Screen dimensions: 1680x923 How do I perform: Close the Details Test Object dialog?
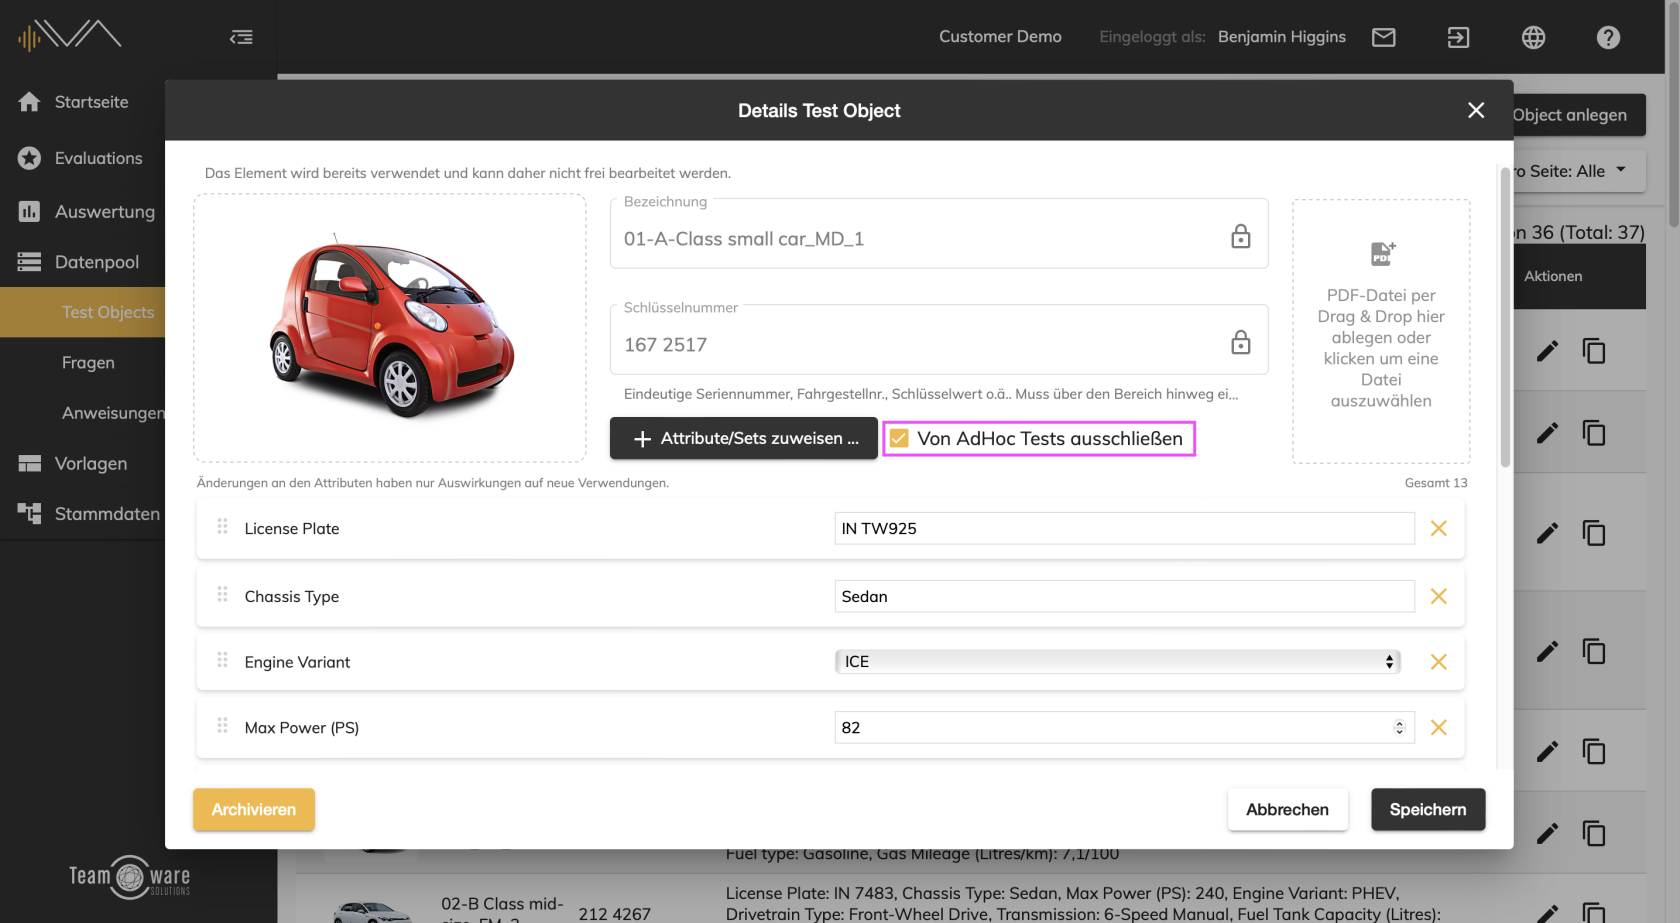click(1476, 110)
